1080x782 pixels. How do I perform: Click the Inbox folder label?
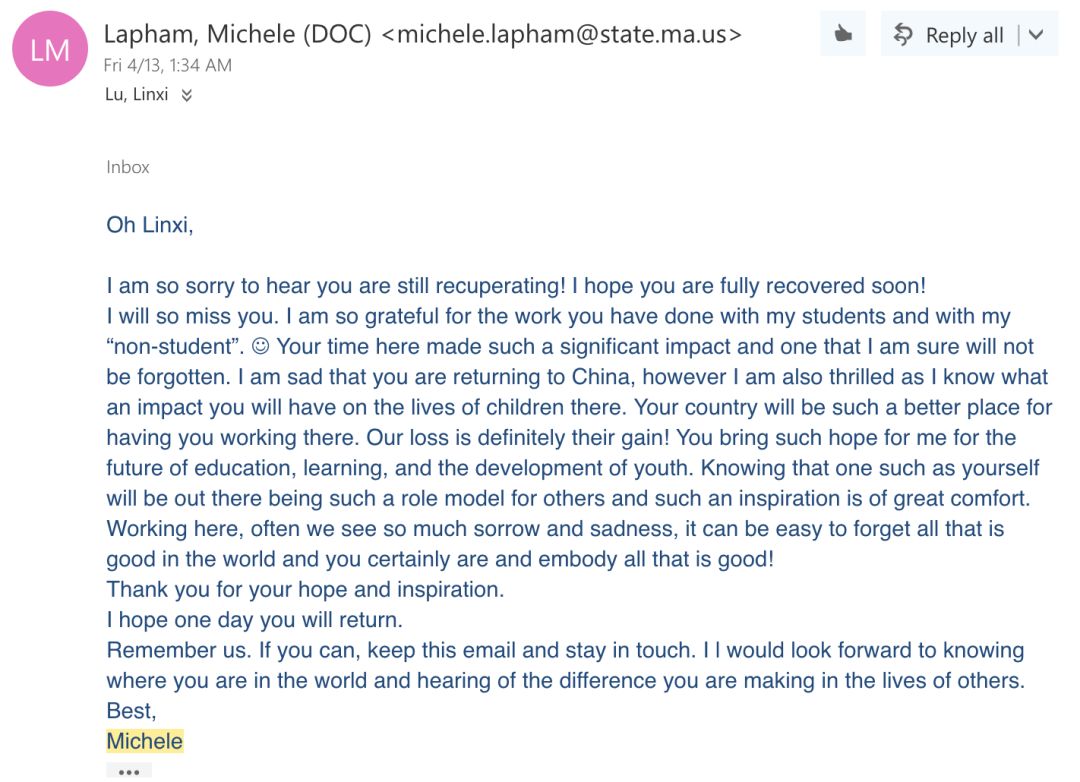coord(127,167)
